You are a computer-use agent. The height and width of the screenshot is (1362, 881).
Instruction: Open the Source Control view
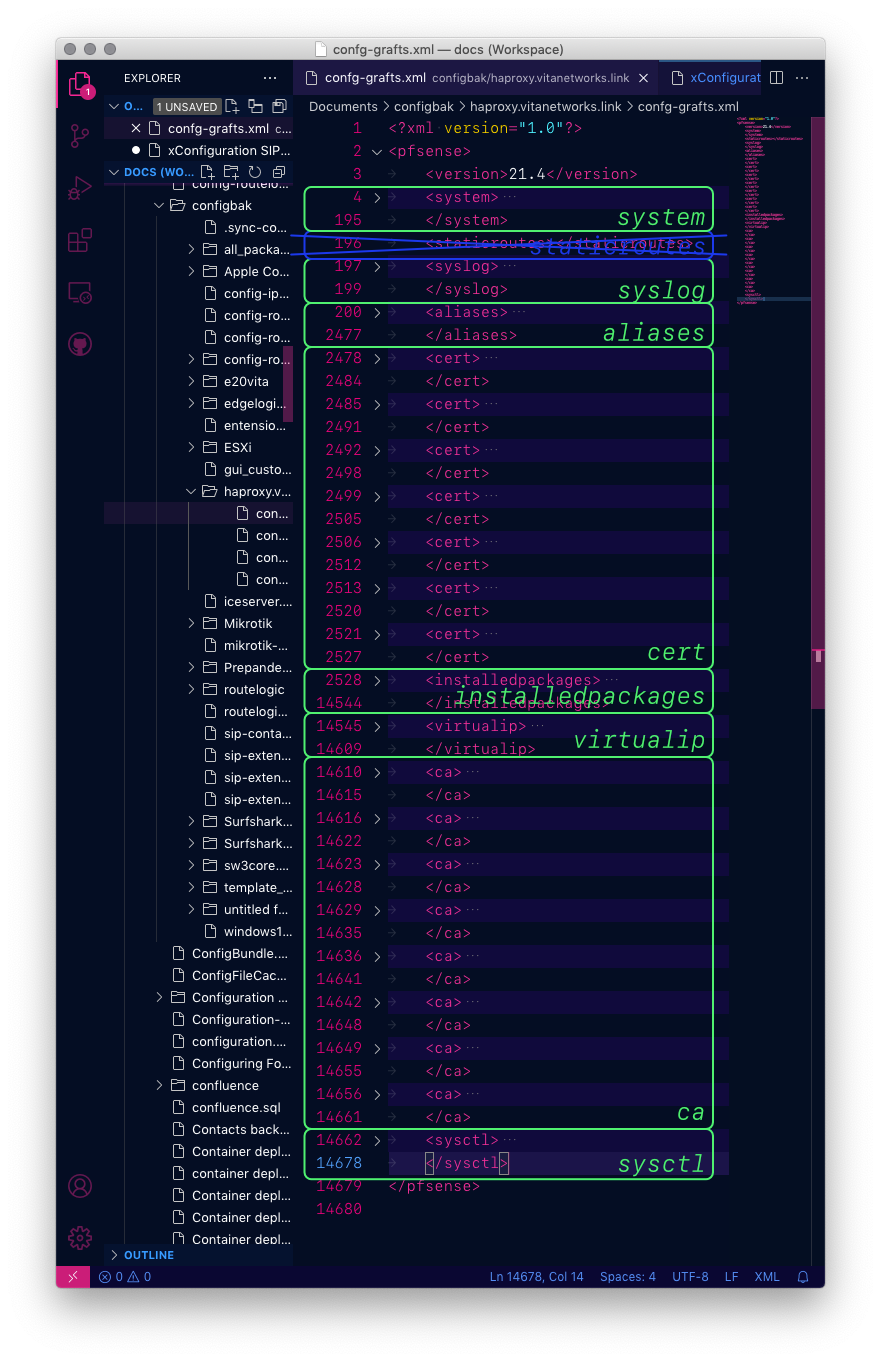[79, 136]
